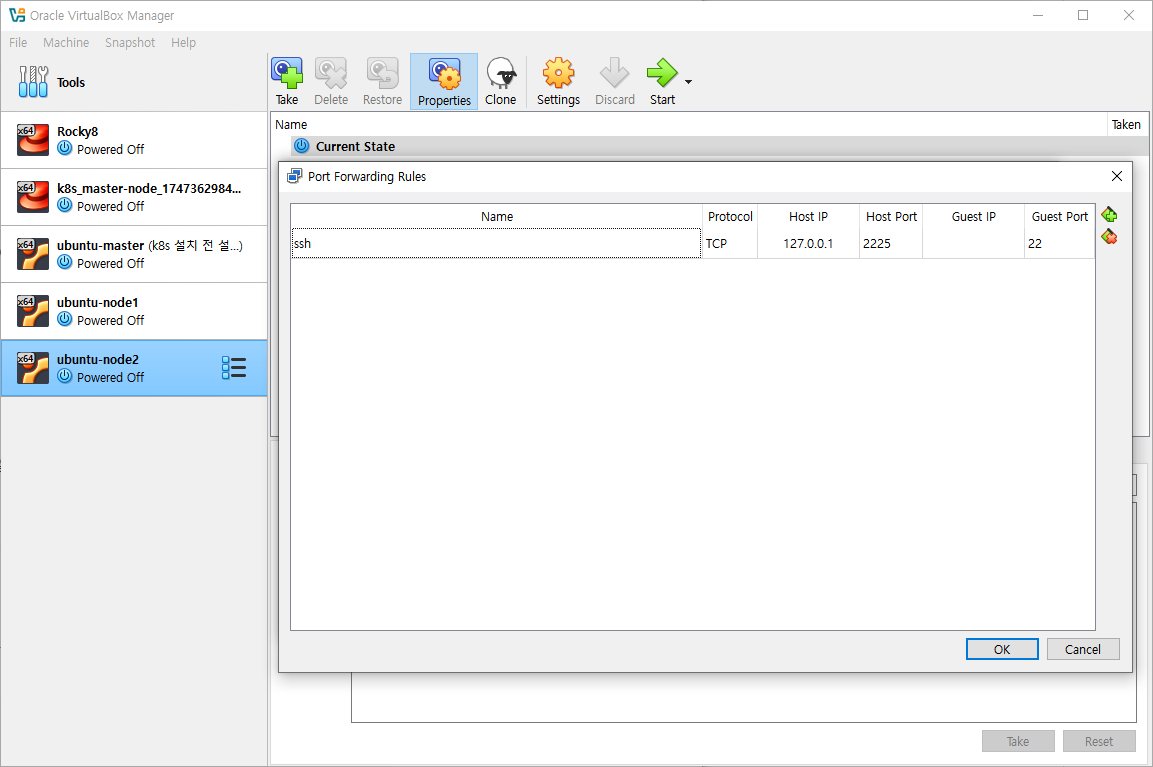Click the Taken column header in snapshot list
The height and width of the screenshot is (767, 1153).
(1126, 124)
